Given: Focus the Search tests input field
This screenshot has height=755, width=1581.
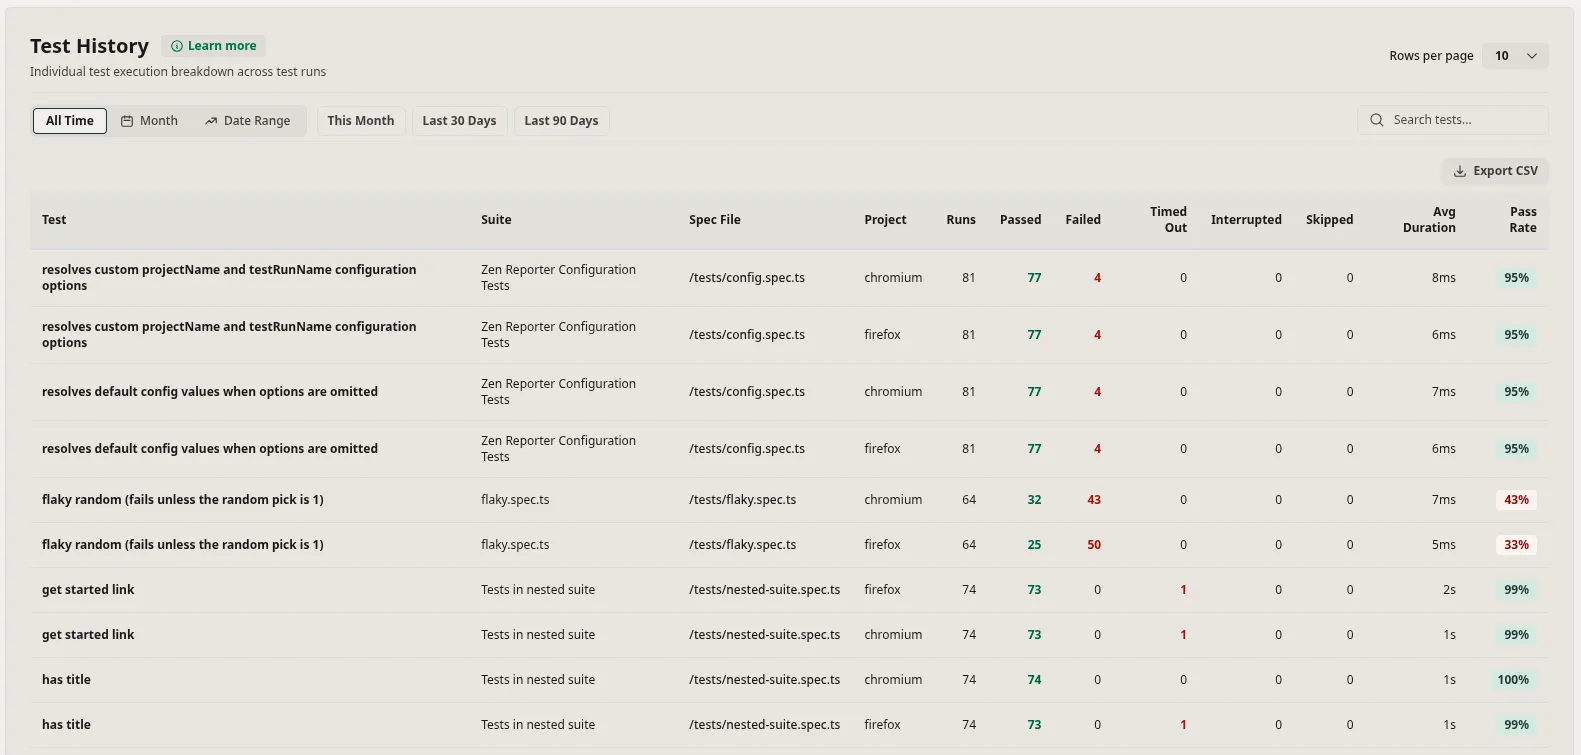Looking at the screenshot, I should pyautogui.click(x=1453, y=120).
